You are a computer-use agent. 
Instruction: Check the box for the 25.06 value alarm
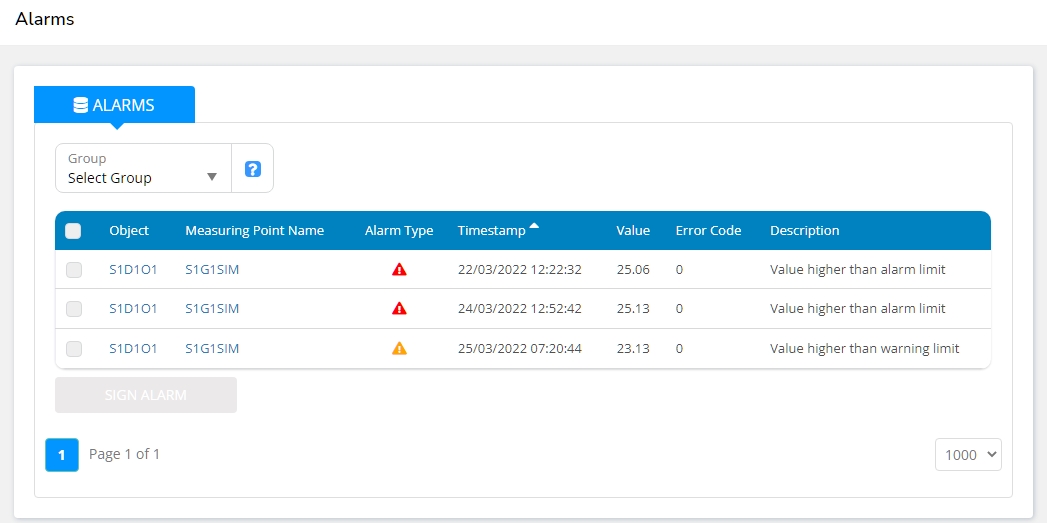coord(74,270)
